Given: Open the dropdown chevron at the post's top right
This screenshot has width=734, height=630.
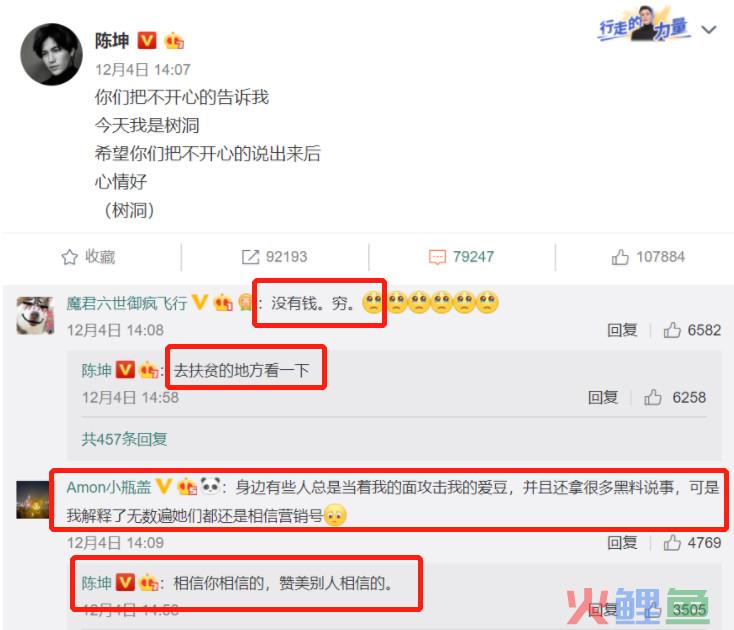Looking at the screenshot, I should pyautogui.click(x=709, y=30).
